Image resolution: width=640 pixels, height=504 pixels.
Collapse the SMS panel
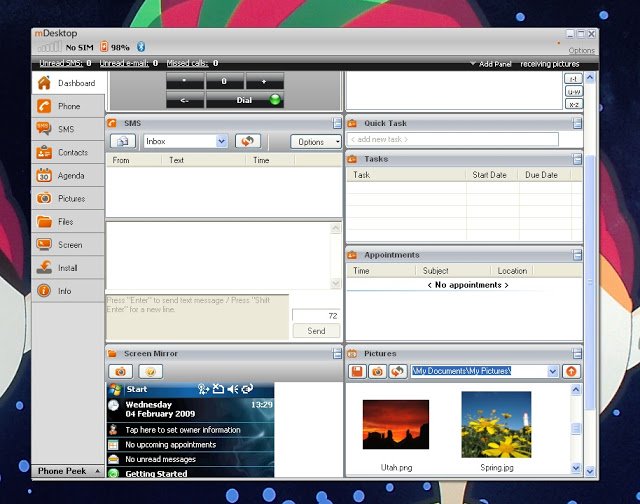[x=336, y=123]
